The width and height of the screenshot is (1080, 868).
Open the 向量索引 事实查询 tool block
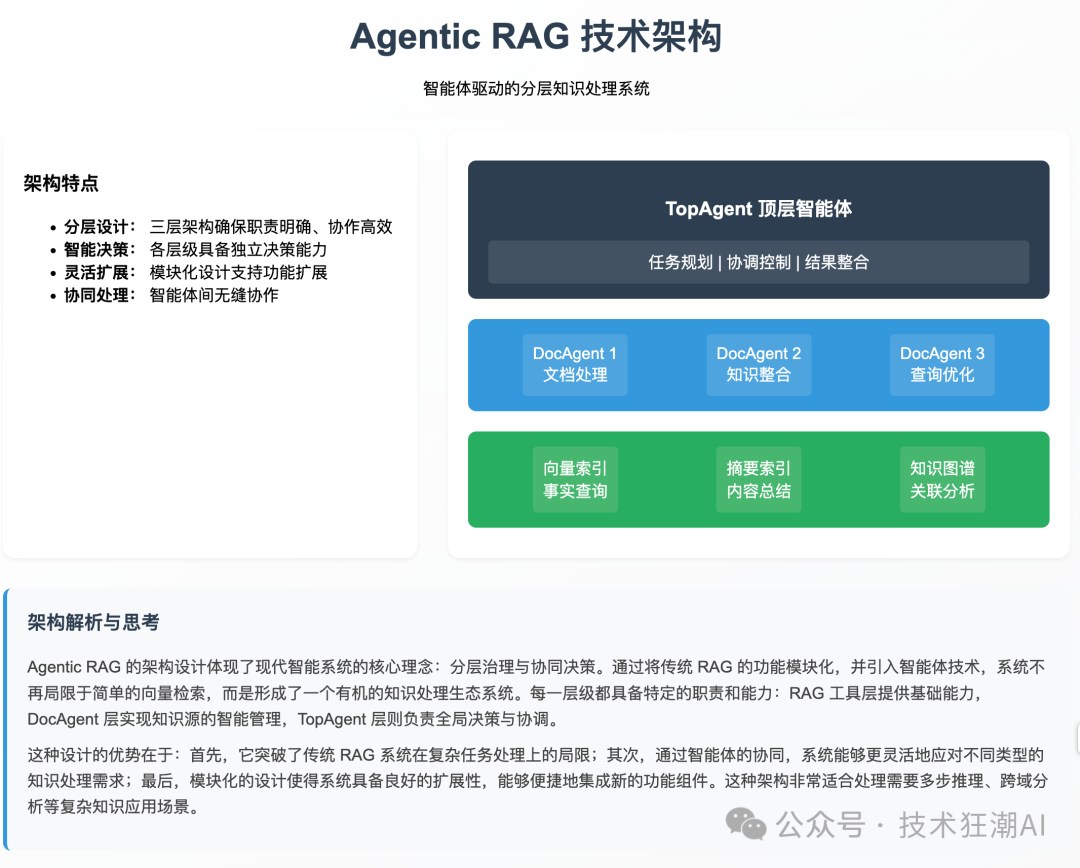coord(575,480)
